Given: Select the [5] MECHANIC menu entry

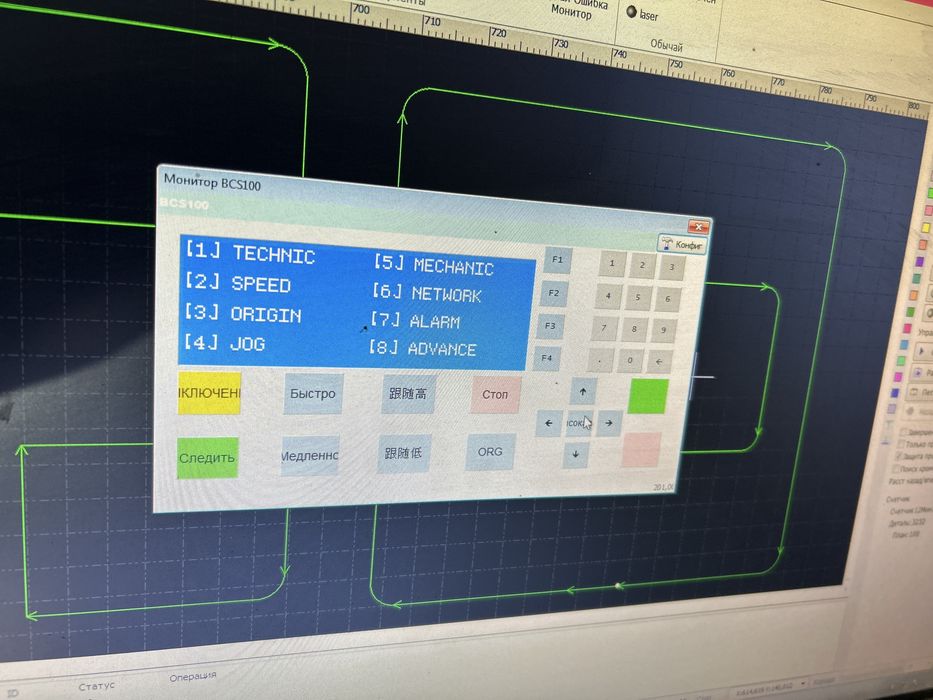Looking at the screenshot, I should tap(434, 265).
